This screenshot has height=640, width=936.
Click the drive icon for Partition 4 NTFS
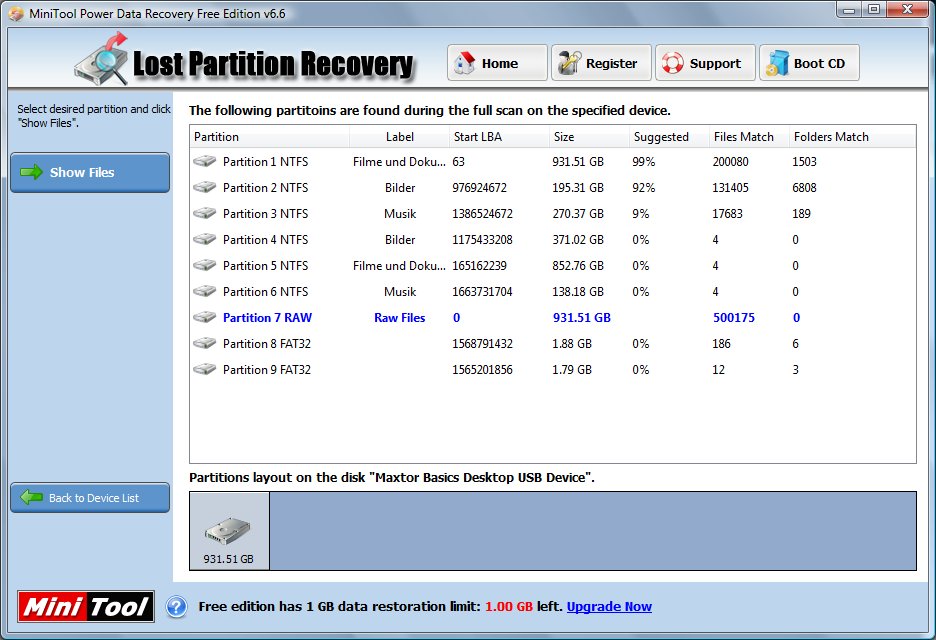(x=204, y=239)
